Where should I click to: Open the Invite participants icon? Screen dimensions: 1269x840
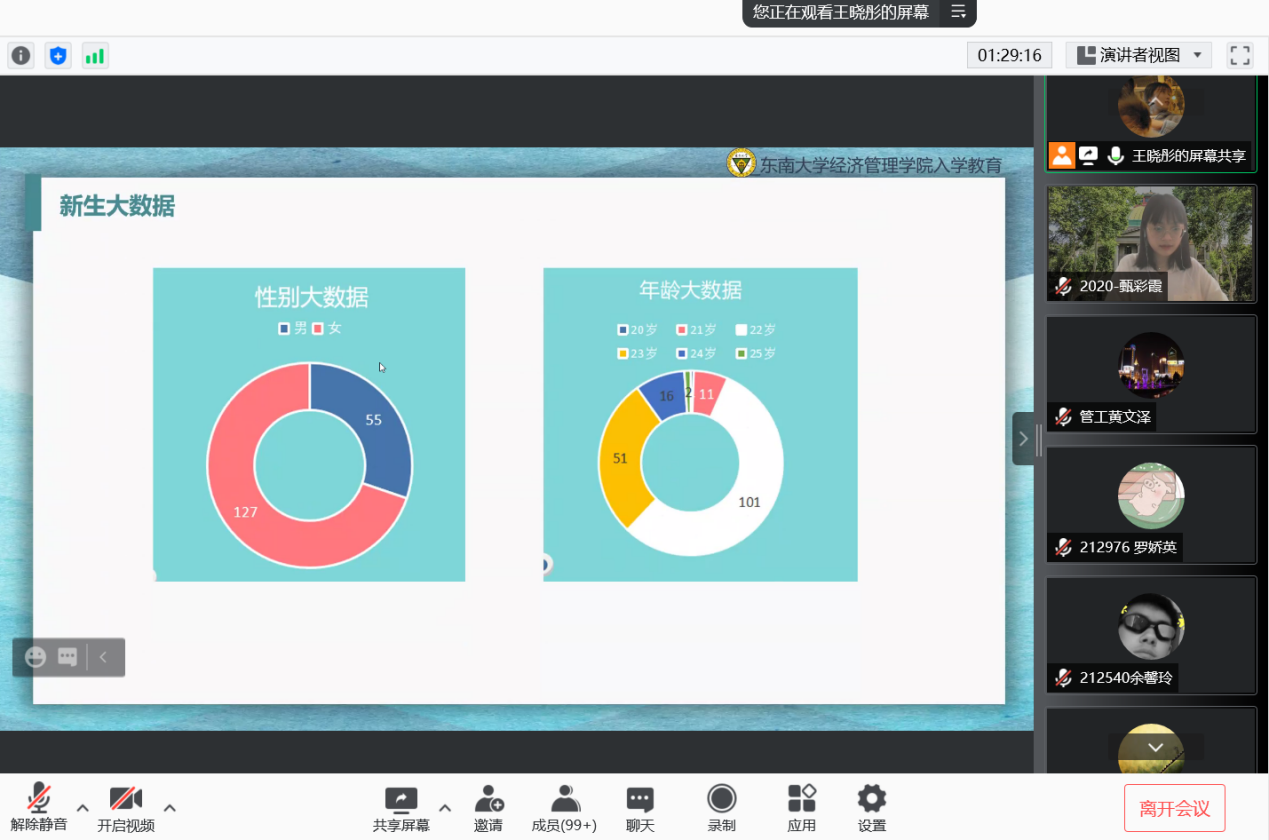(488, 807)
